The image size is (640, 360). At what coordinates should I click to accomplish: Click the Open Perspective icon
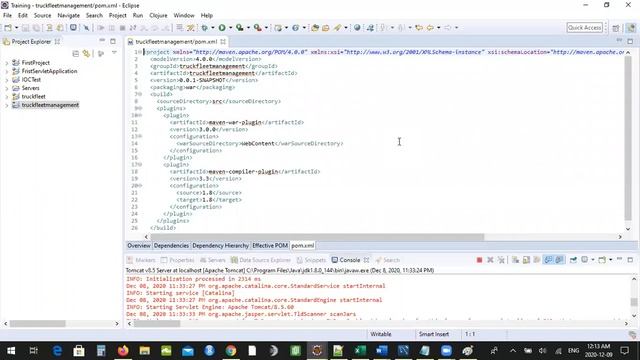point(616,28)
